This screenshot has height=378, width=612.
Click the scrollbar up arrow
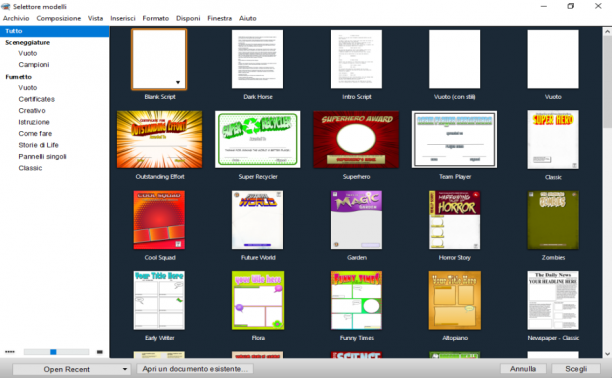[607, 31]
